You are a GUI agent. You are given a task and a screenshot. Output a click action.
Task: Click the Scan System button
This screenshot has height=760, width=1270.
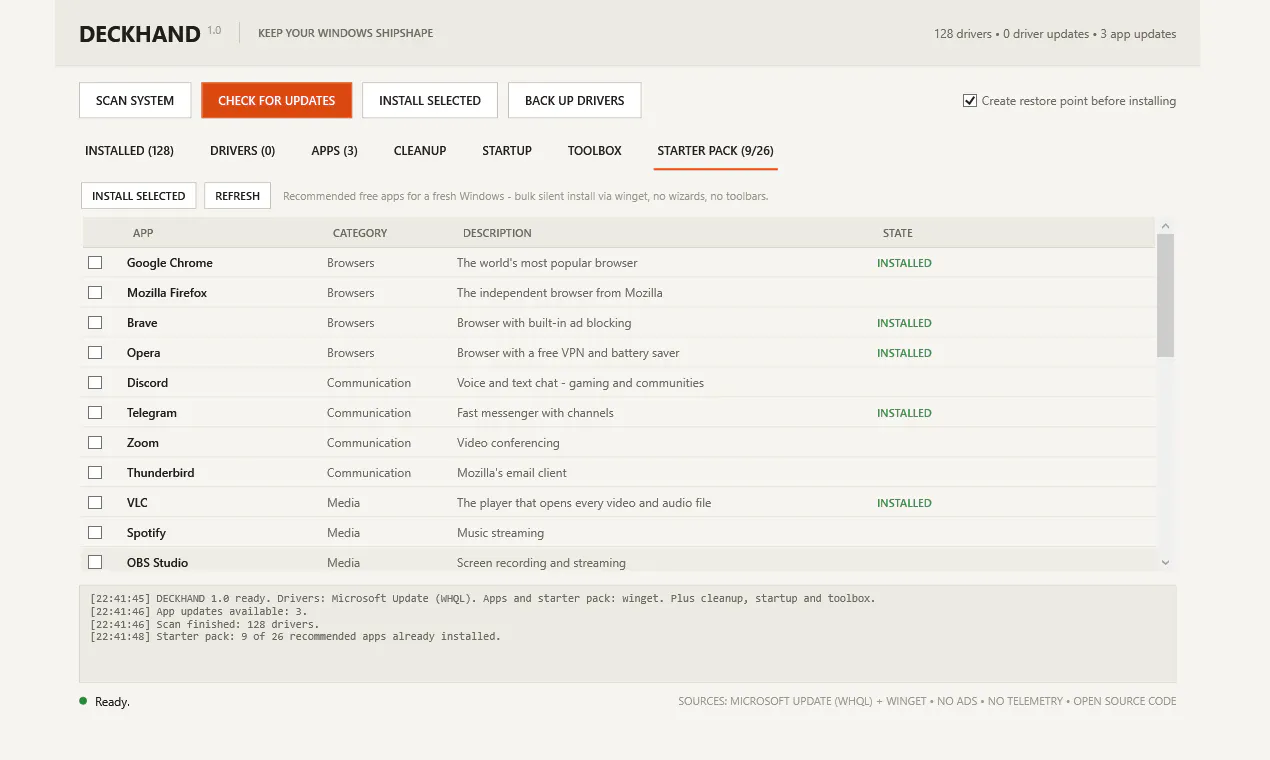(135, 100)
